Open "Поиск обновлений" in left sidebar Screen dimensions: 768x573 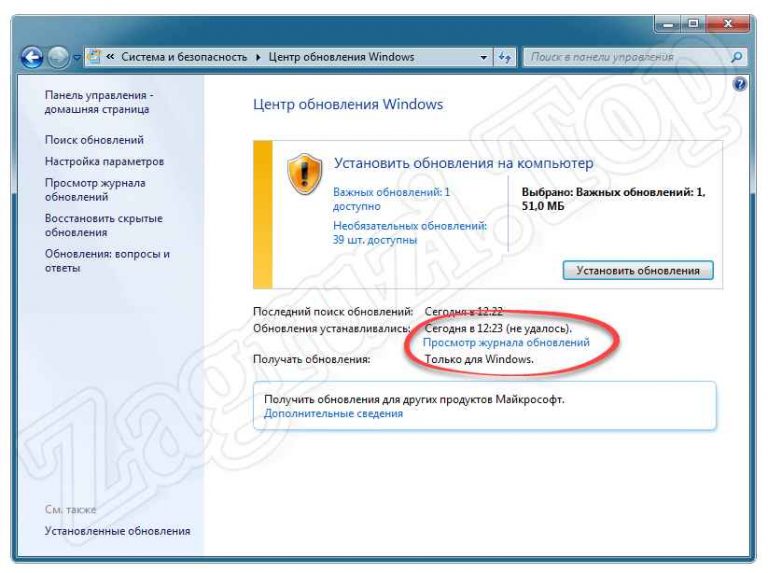pyautogui.click(x=94, y=140)
